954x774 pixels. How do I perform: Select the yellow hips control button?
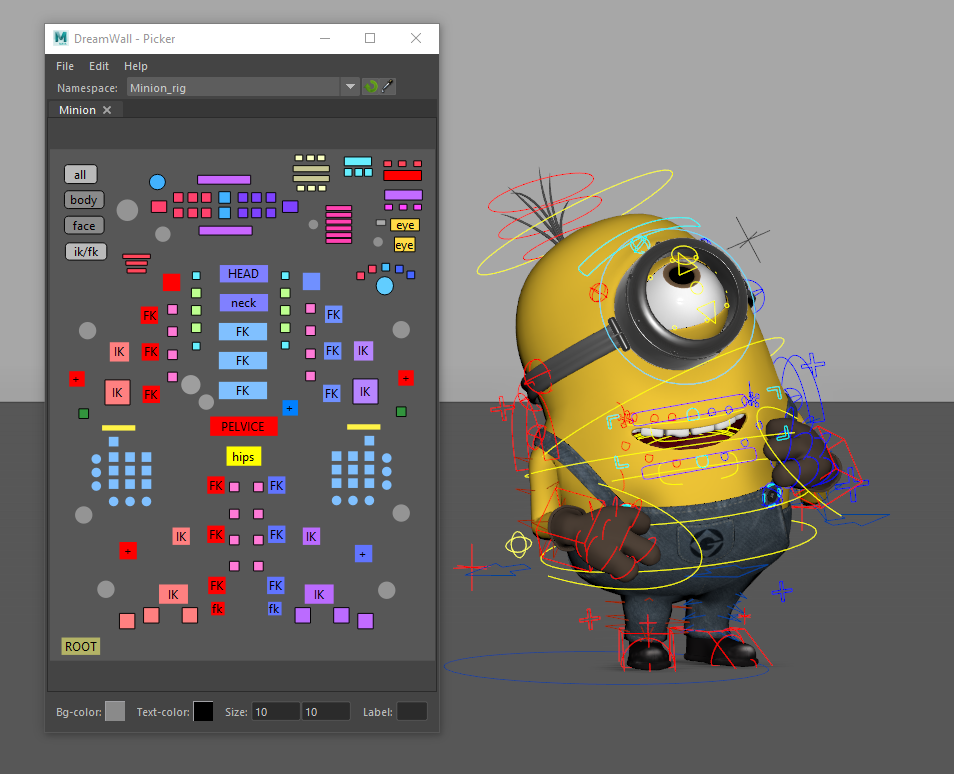[x=243, y=457]
